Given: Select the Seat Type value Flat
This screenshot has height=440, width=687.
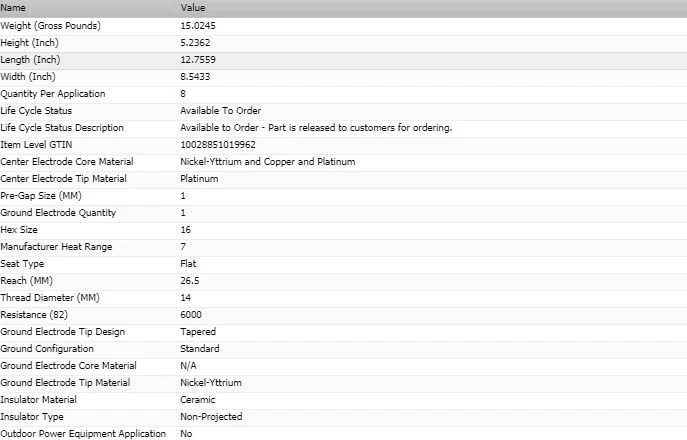Looking at the screenshot, I should coord(188,264).
